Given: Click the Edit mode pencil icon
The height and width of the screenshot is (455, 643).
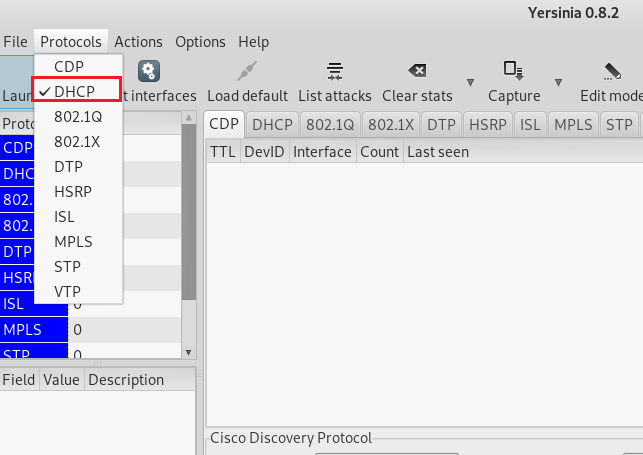Looking at the screenshot, I should (x=612, y=71).
